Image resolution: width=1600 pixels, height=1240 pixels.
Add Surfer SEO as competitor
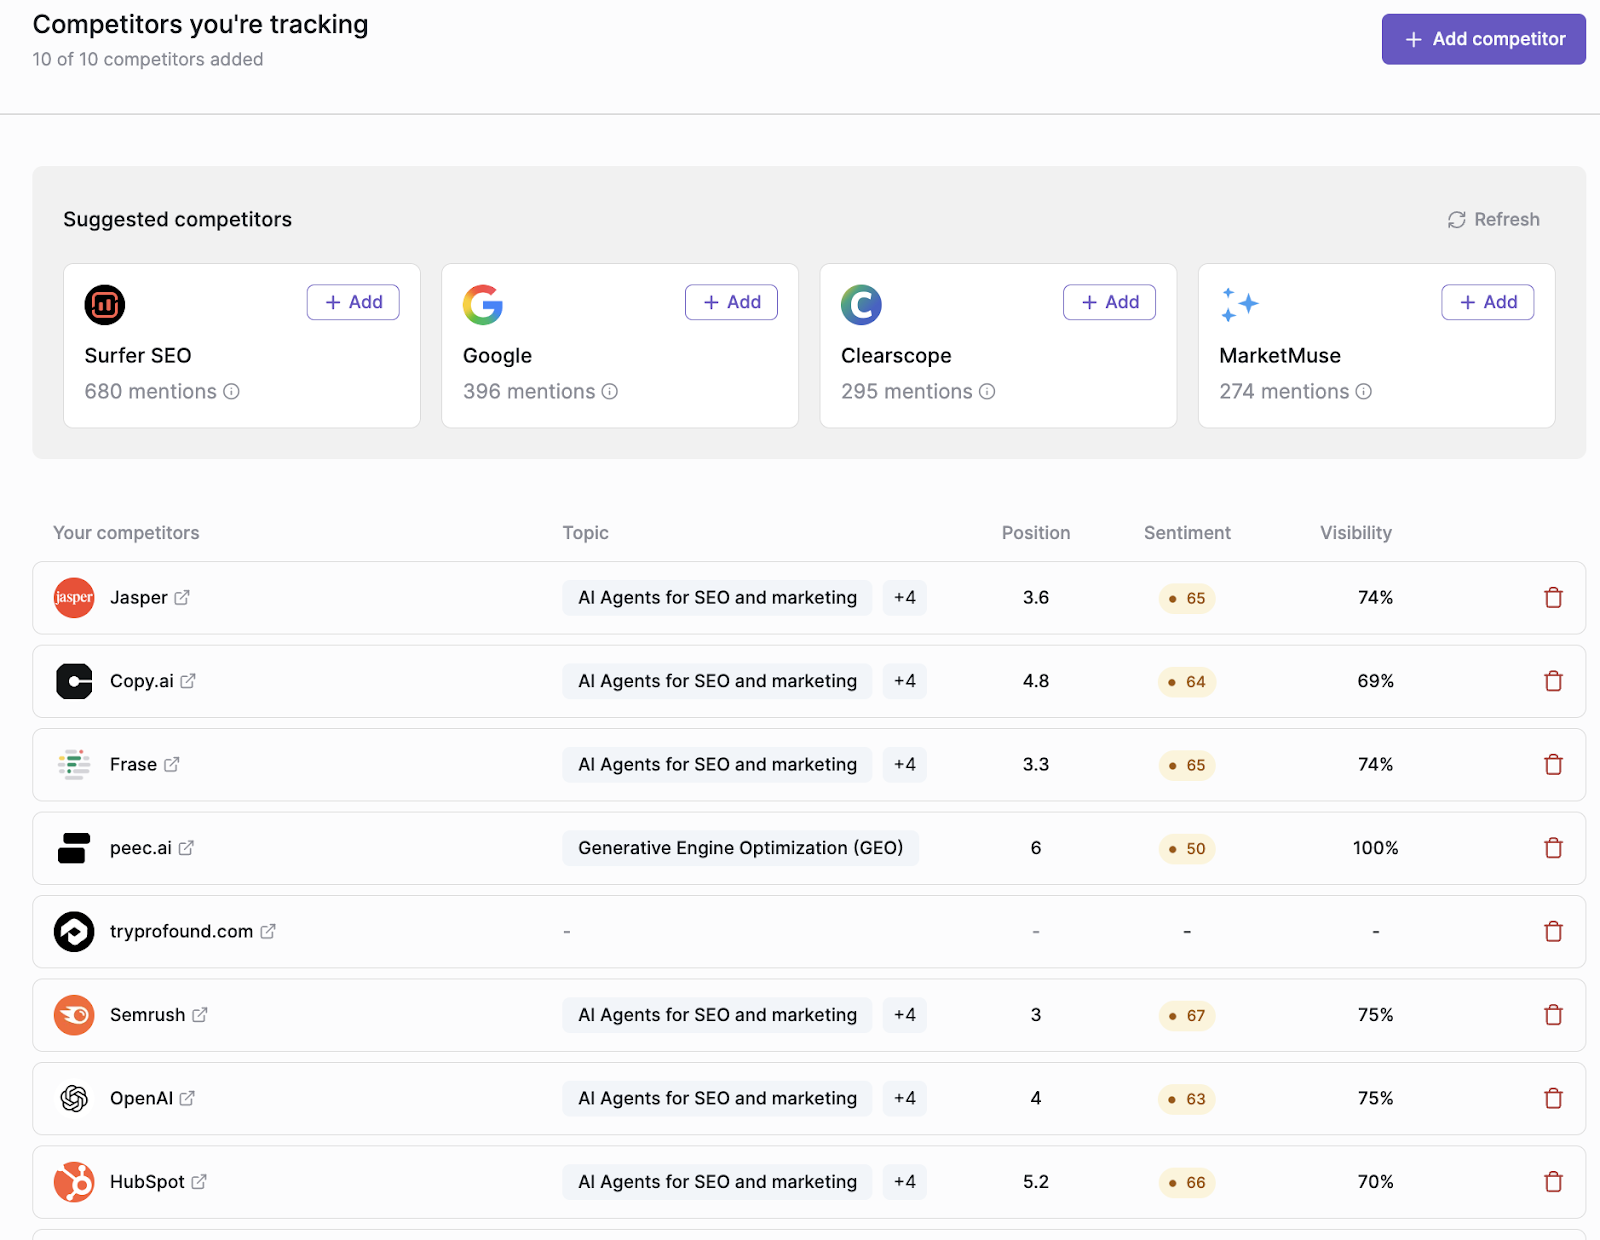coord(353,302)
